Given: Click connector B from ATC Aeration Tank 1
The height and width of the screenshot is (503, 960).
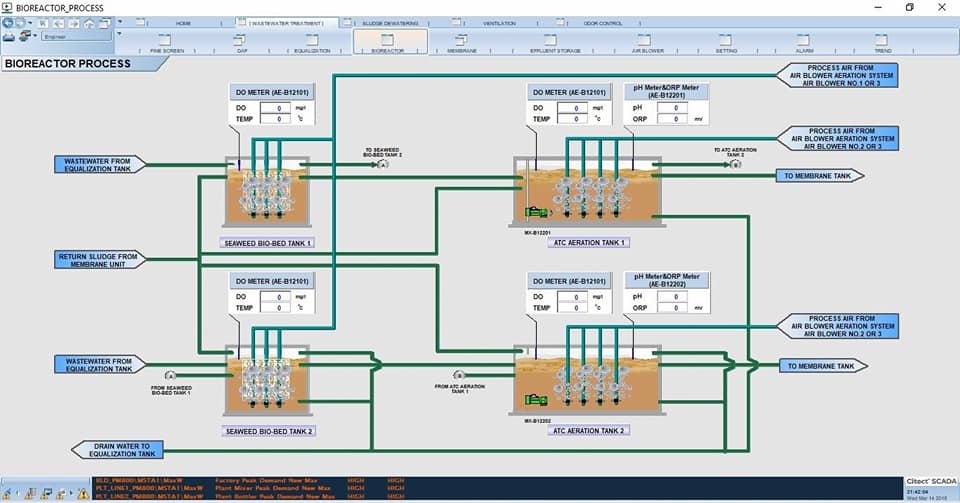Looking at the screenshot, I should pos(459,374).
